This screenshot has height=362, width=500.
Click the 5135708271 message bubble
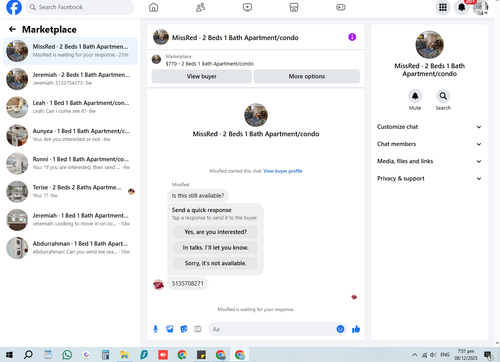[x=188, y=283]
